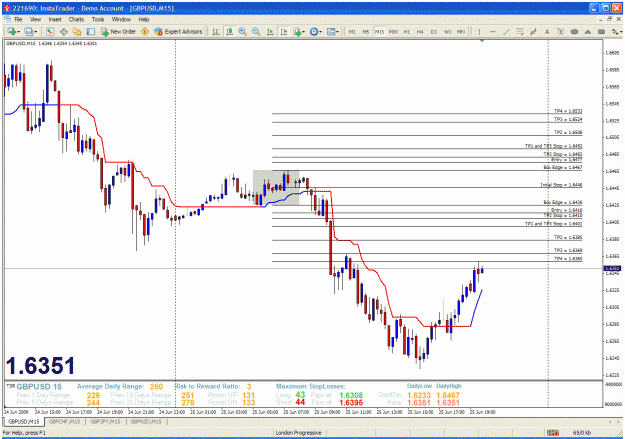Open the Indicators list icon

click(297, 31)
